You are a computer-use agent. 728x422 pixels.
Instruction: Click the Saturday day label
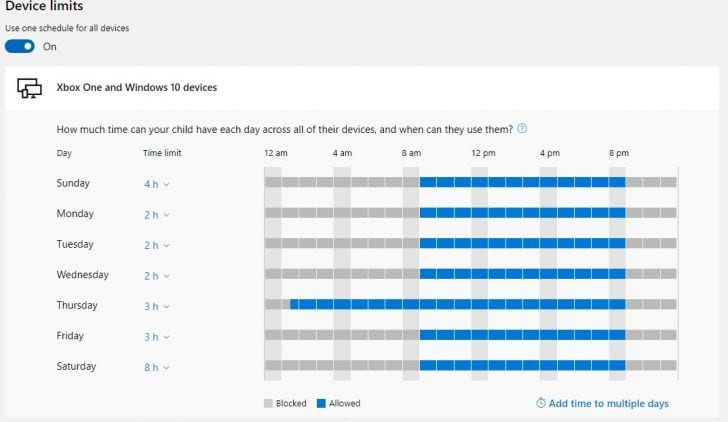76,366
